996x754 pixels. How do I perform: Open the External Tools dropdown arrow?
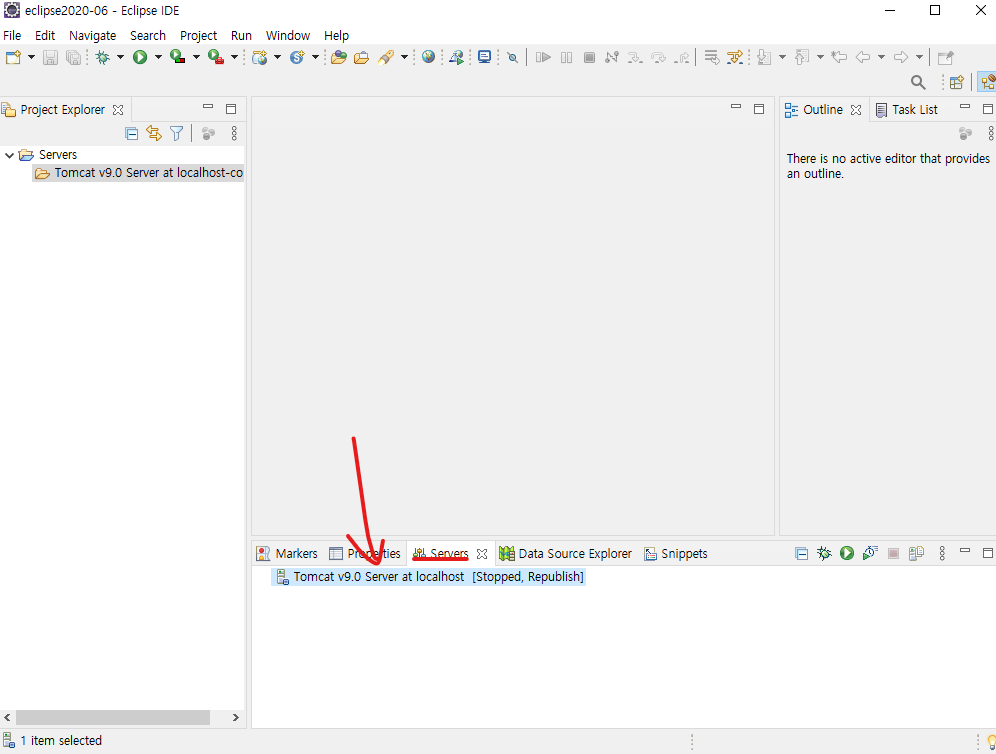234,57
